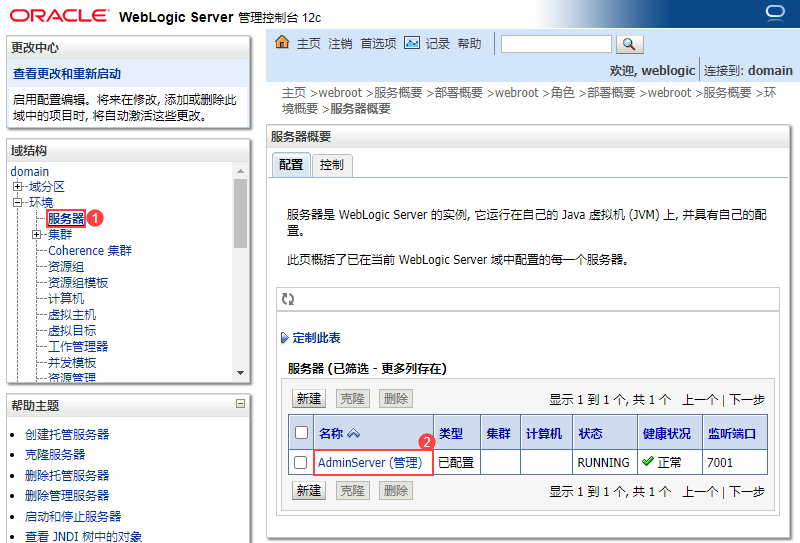Screen dimensions: 800x543
Task: Switch to the 控制 tab
Action: coord(332,165)
